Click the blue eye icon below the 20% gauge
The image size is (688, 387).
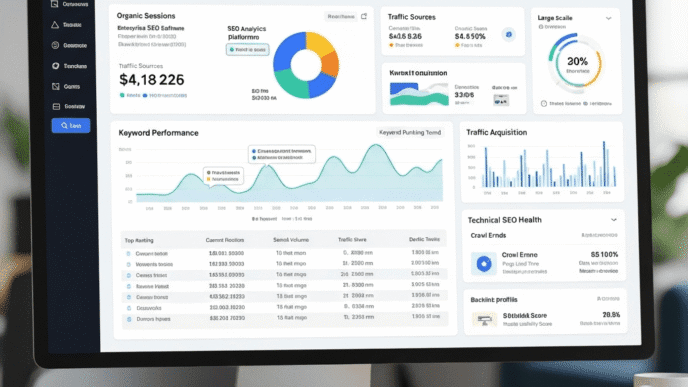[x=585, y=104]
